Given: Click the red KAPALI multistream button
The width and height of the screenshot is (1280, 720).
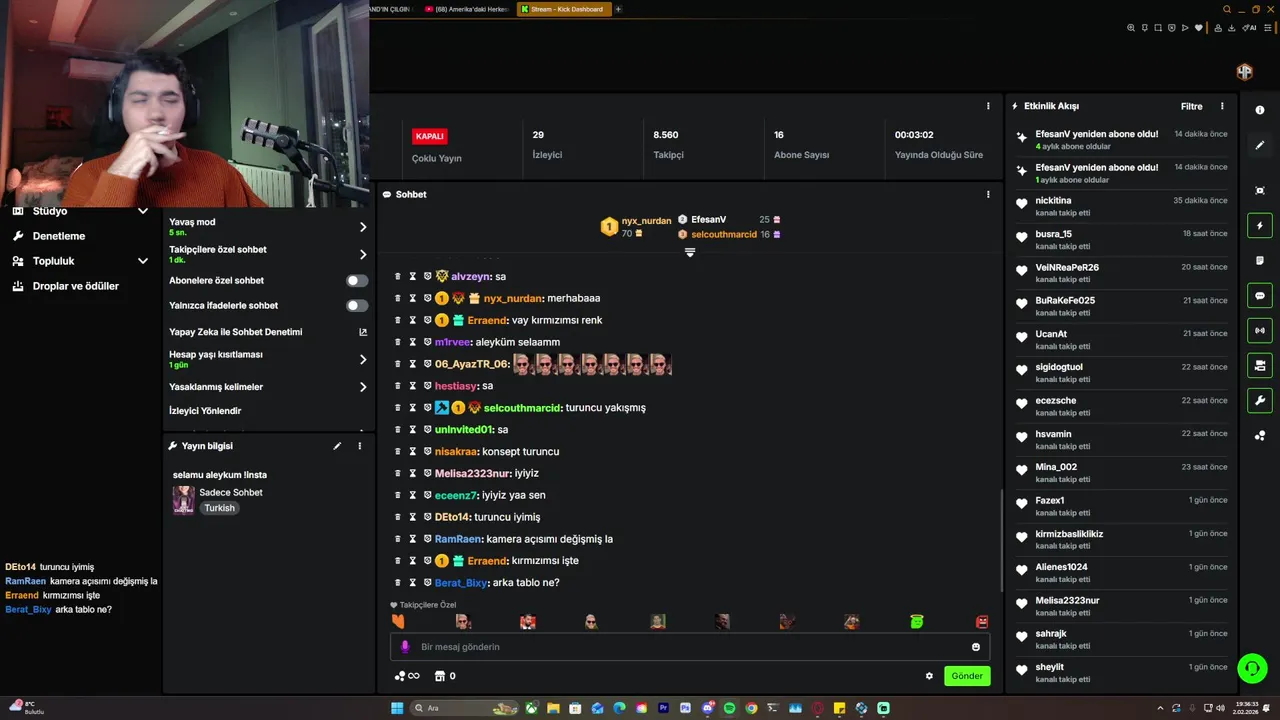Looking at the screenshot, I should coord(429,136).
